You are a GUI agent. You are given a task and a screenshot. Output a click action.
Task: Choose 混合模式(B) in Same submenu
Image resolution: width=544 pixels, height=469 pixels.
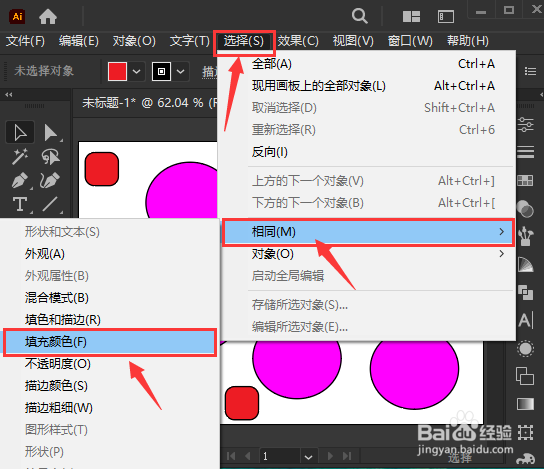[110, 298]
